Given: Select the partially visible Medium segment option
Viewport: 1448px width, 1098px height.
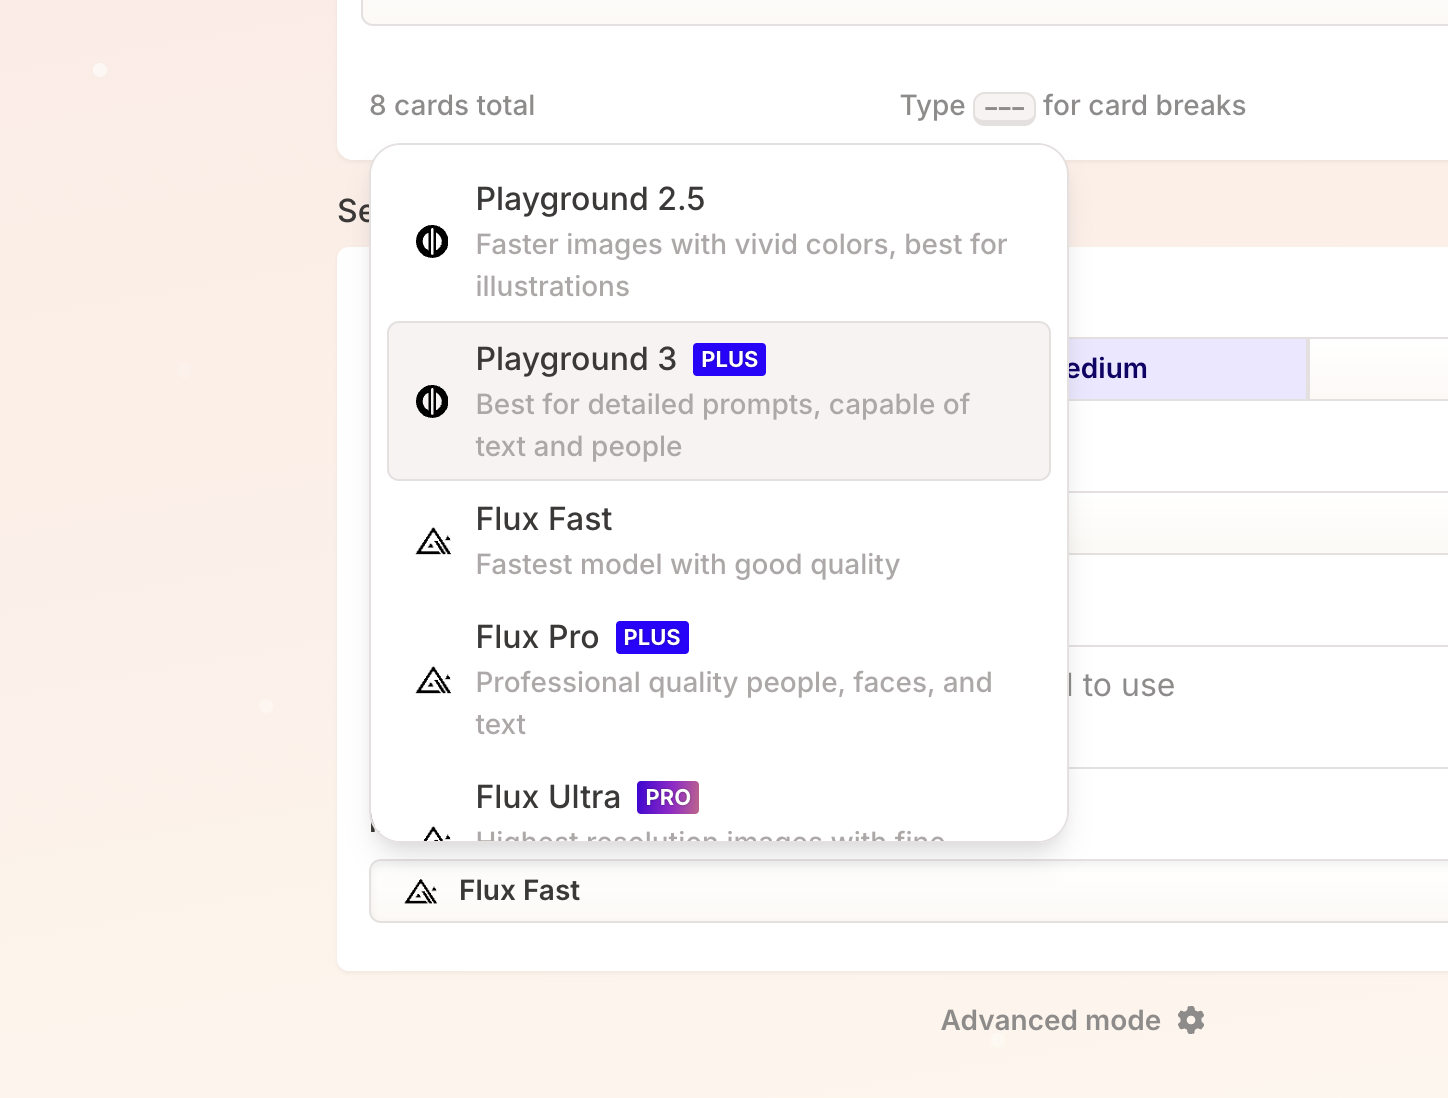Looking at the screenshot, I should (1186, 369).
